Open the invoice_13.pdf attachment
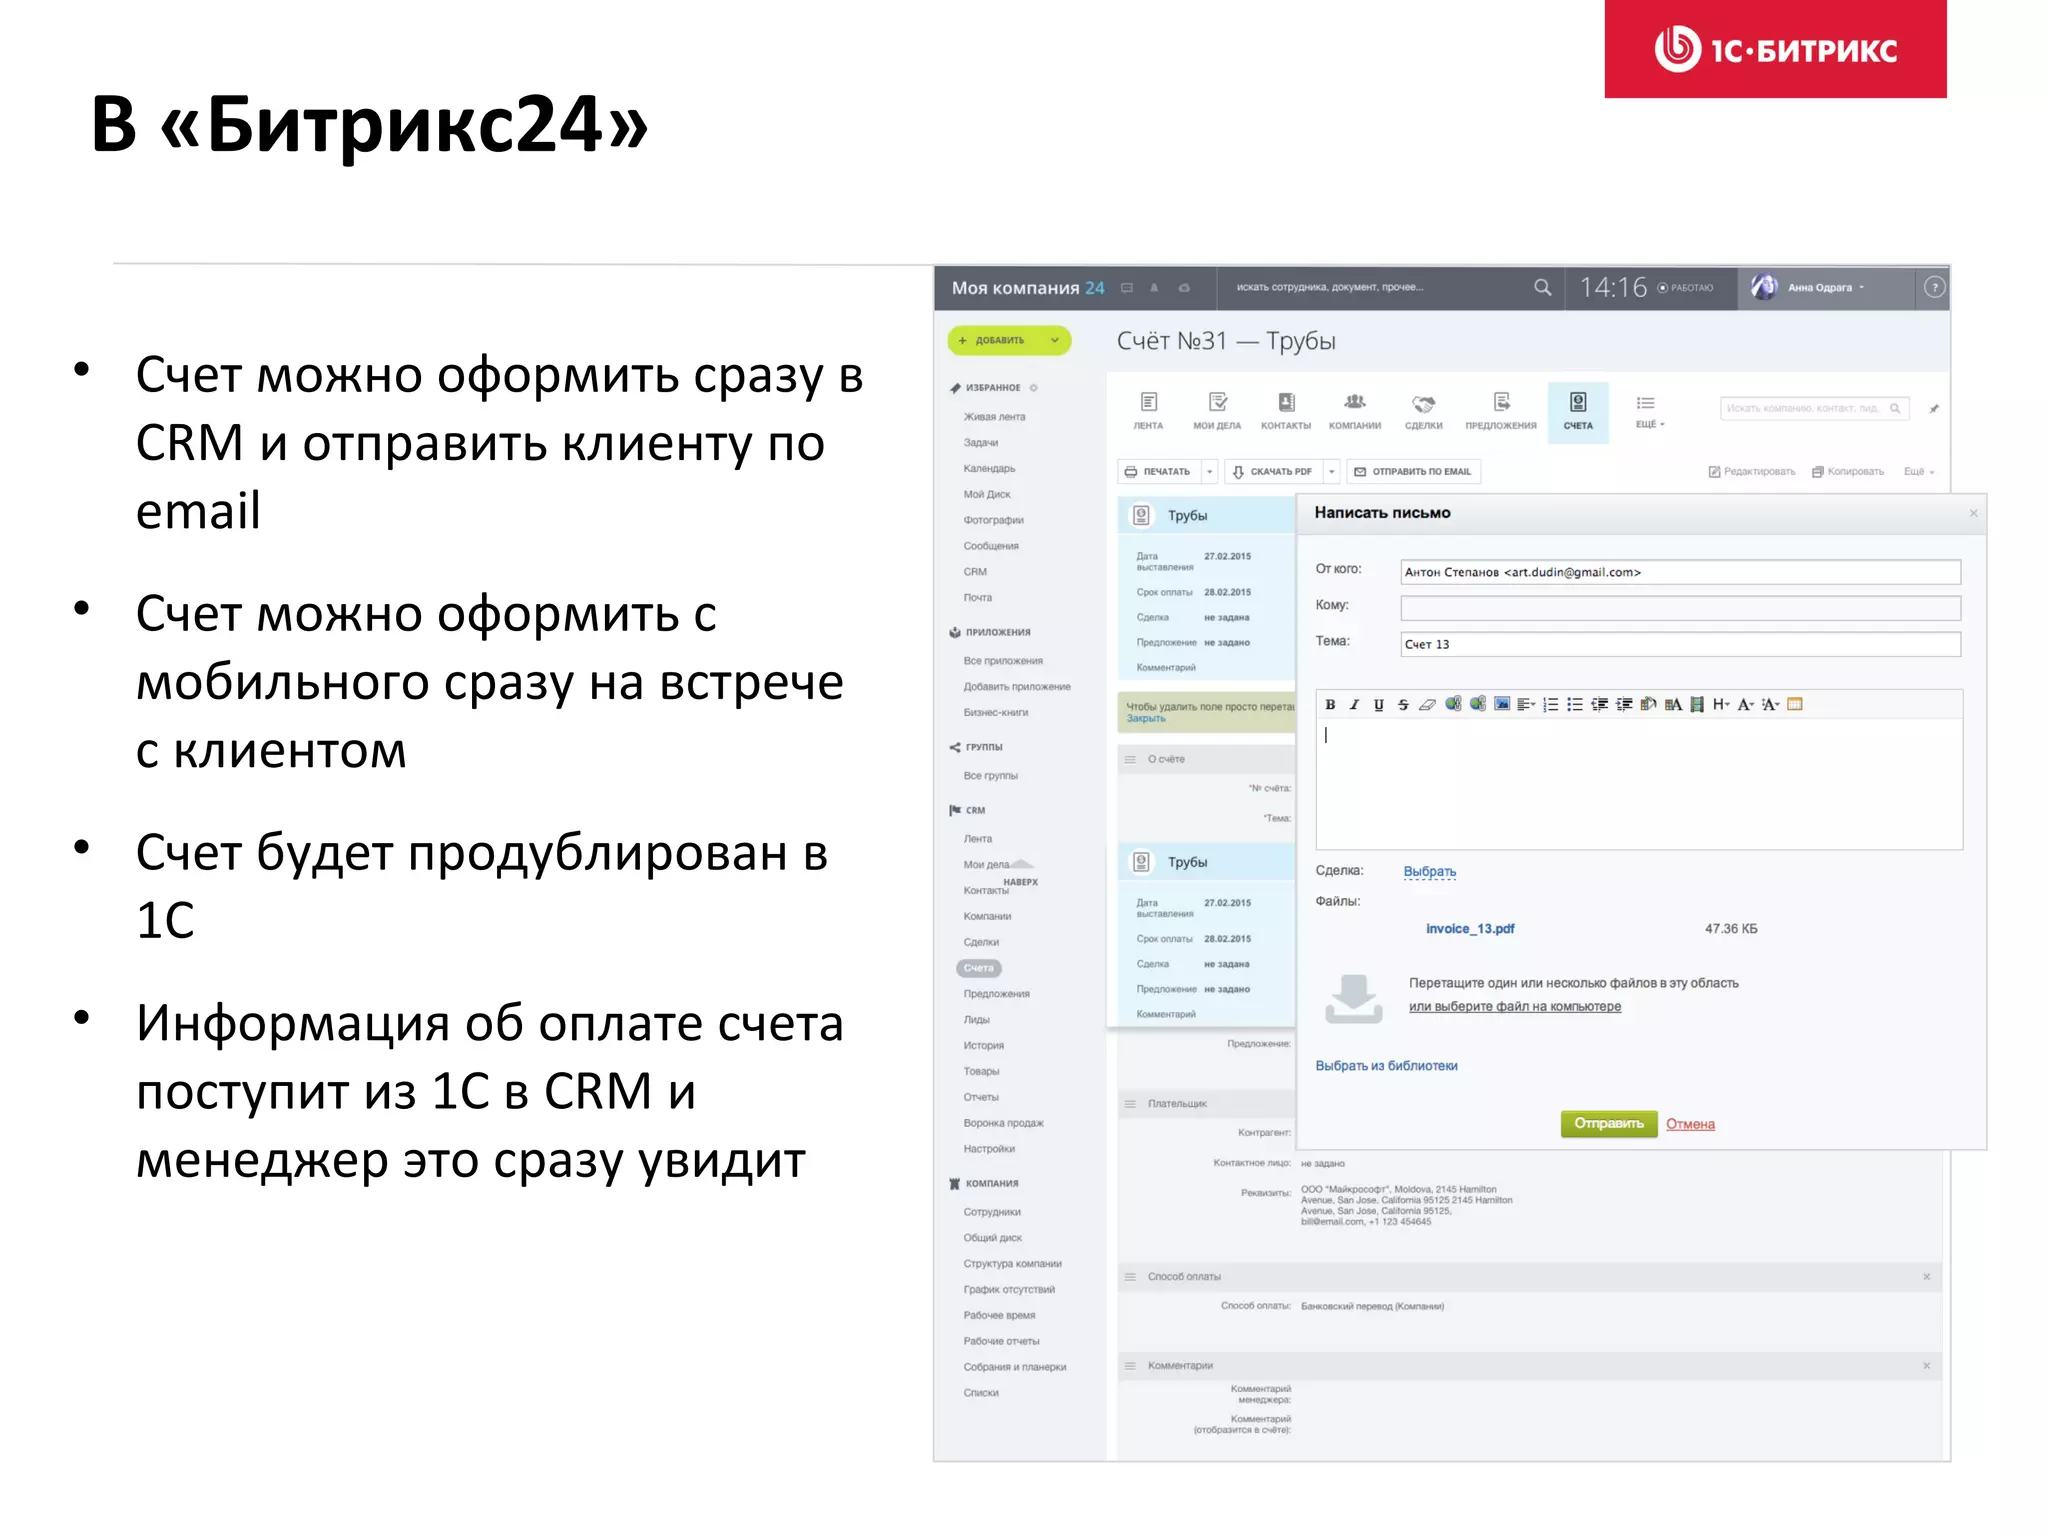 [x=1470, y=928]
